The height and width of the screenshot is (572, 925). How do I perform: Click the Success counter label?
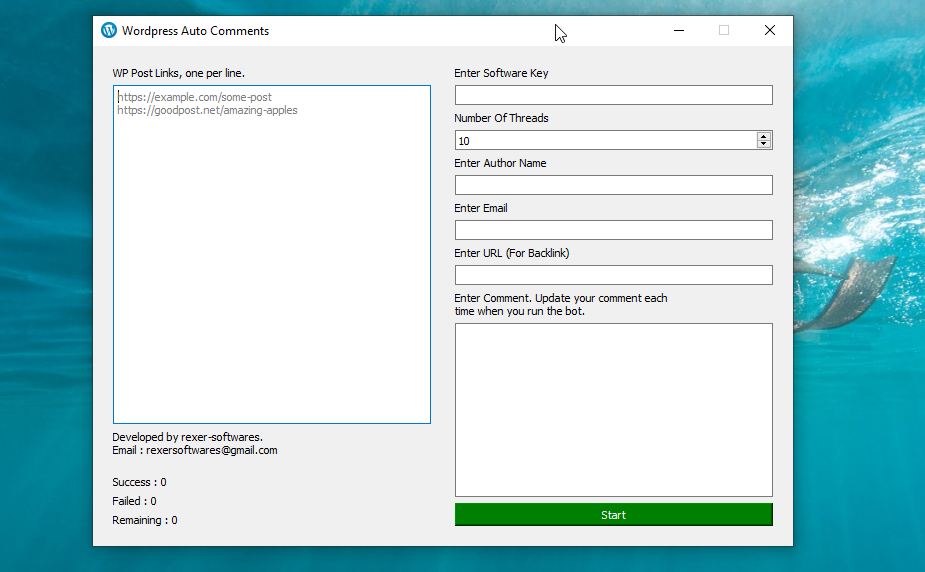pyautogui.click(x=139, y=482)
